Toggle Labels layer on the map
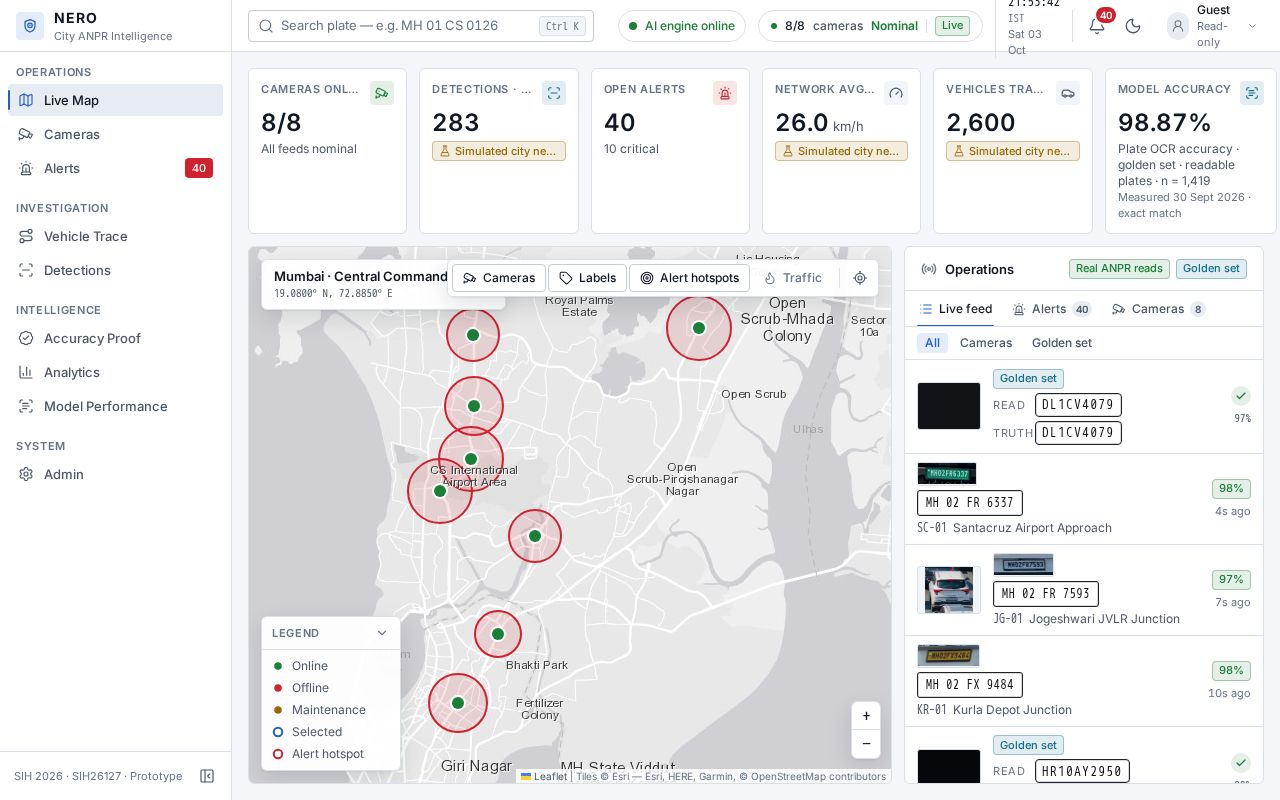 point(587,278)
